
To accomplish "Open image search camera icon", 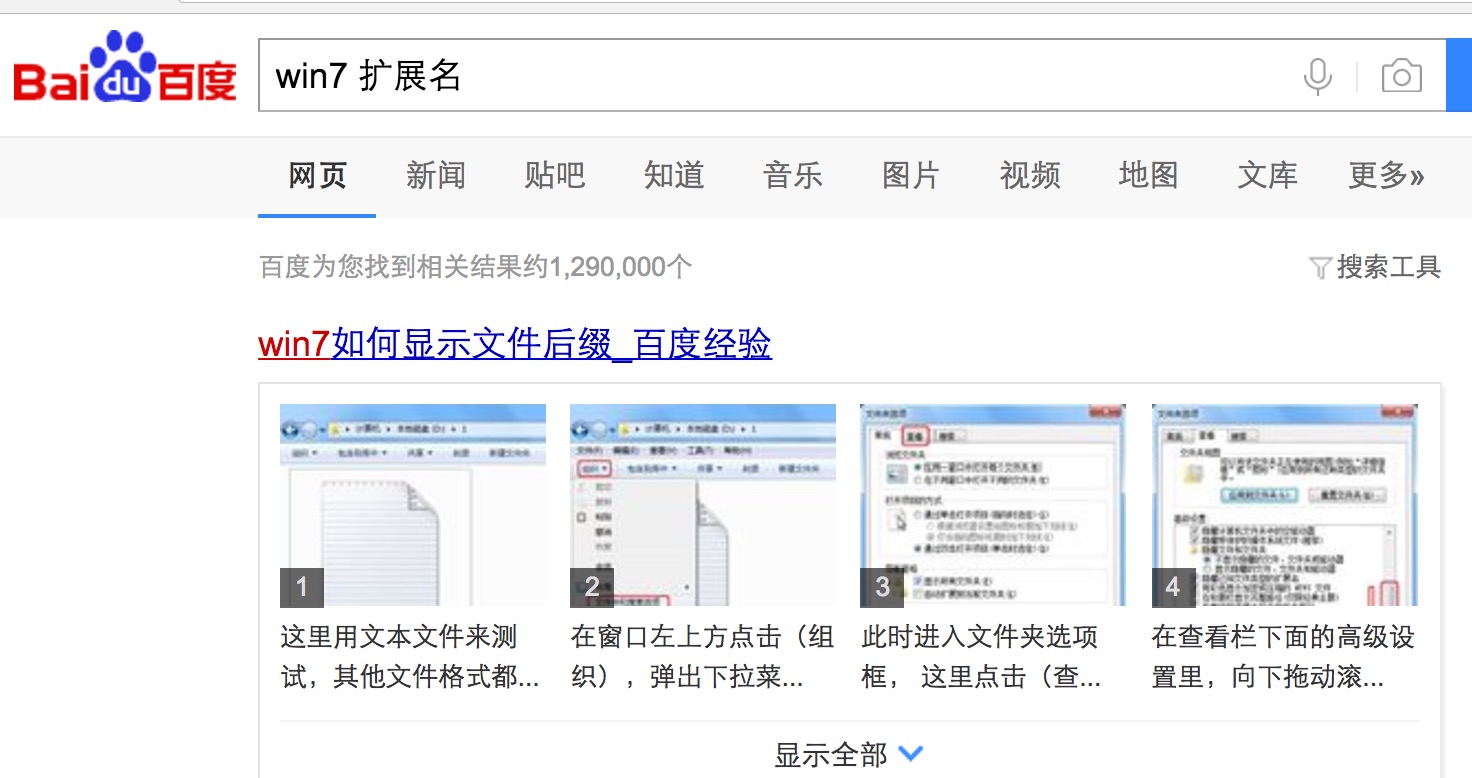I will point(1401,76).
